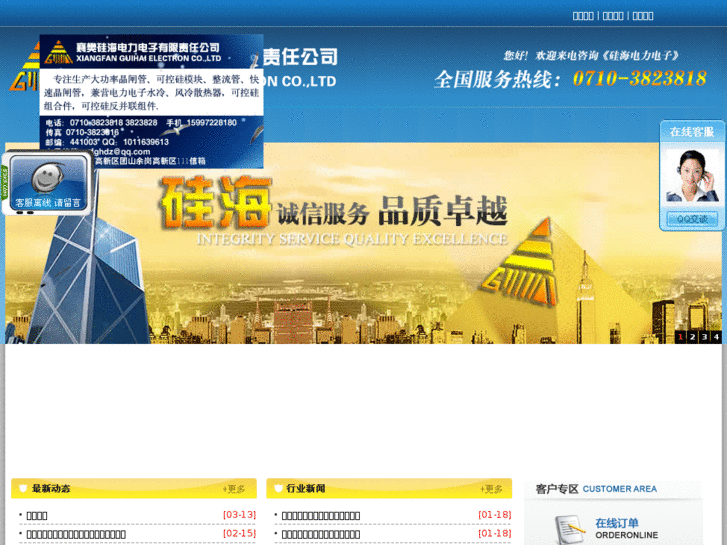Image resolution: width=727 pixels, height=545 pixels.
Task: Click the hotline number 0710-3823818
Action: tap(639, 78)
